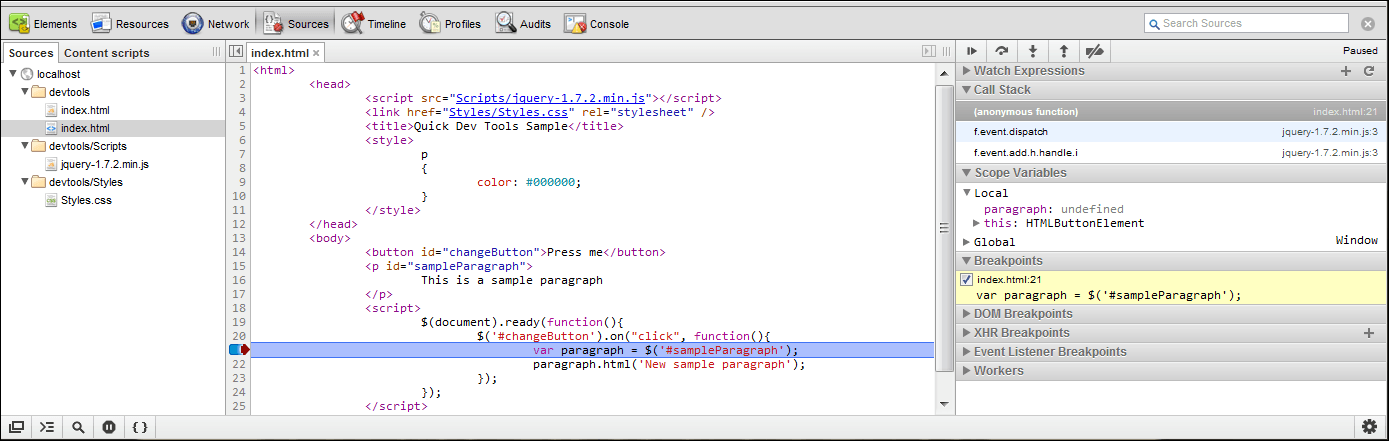The width and height of the screenshot is (1389, 441).
Task: Expand the Global scope
Action: click(967, 242)
